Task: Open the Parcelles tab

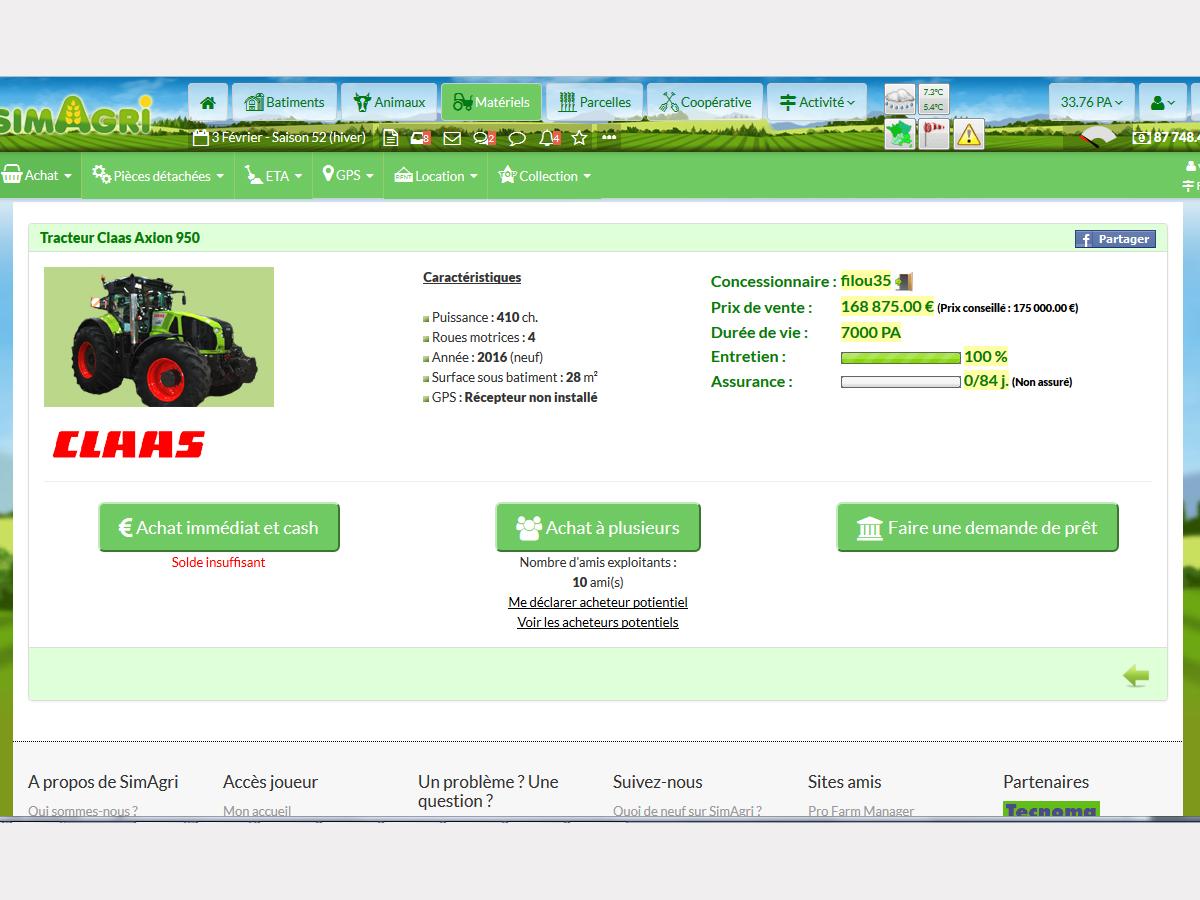Action: pyautogui.click(x=594, y=102)
